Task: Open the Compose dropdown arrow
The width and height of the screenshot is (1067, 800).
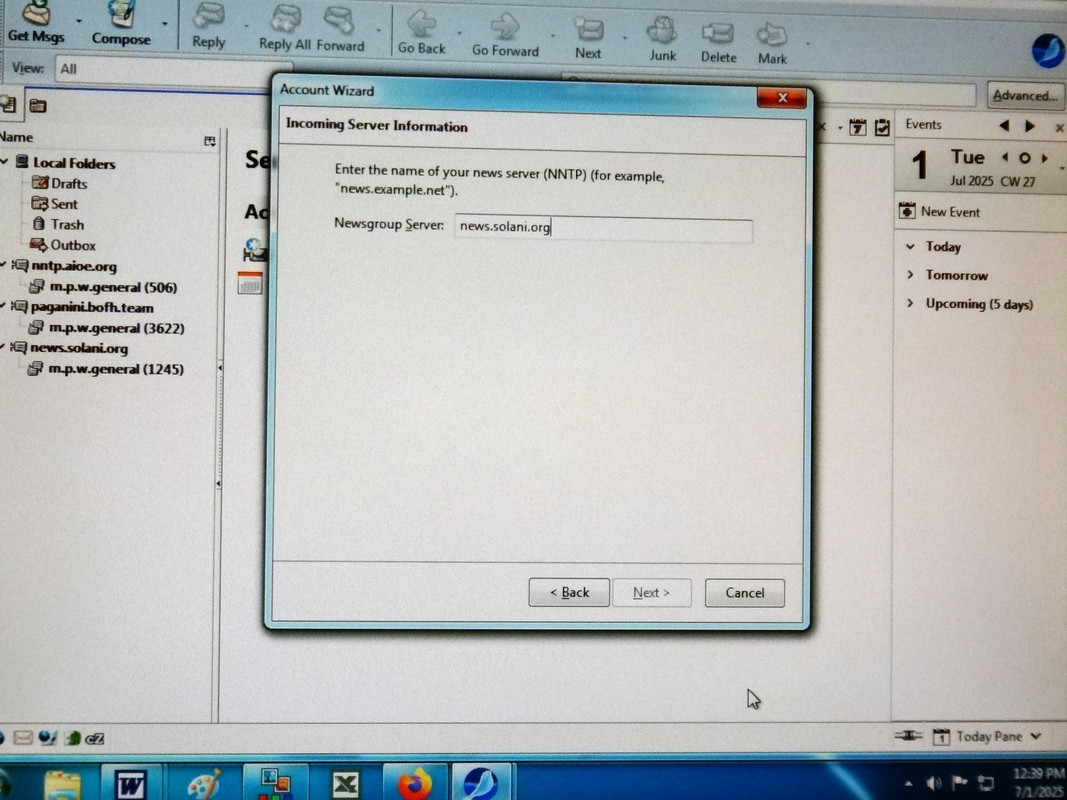Action: 165,23
